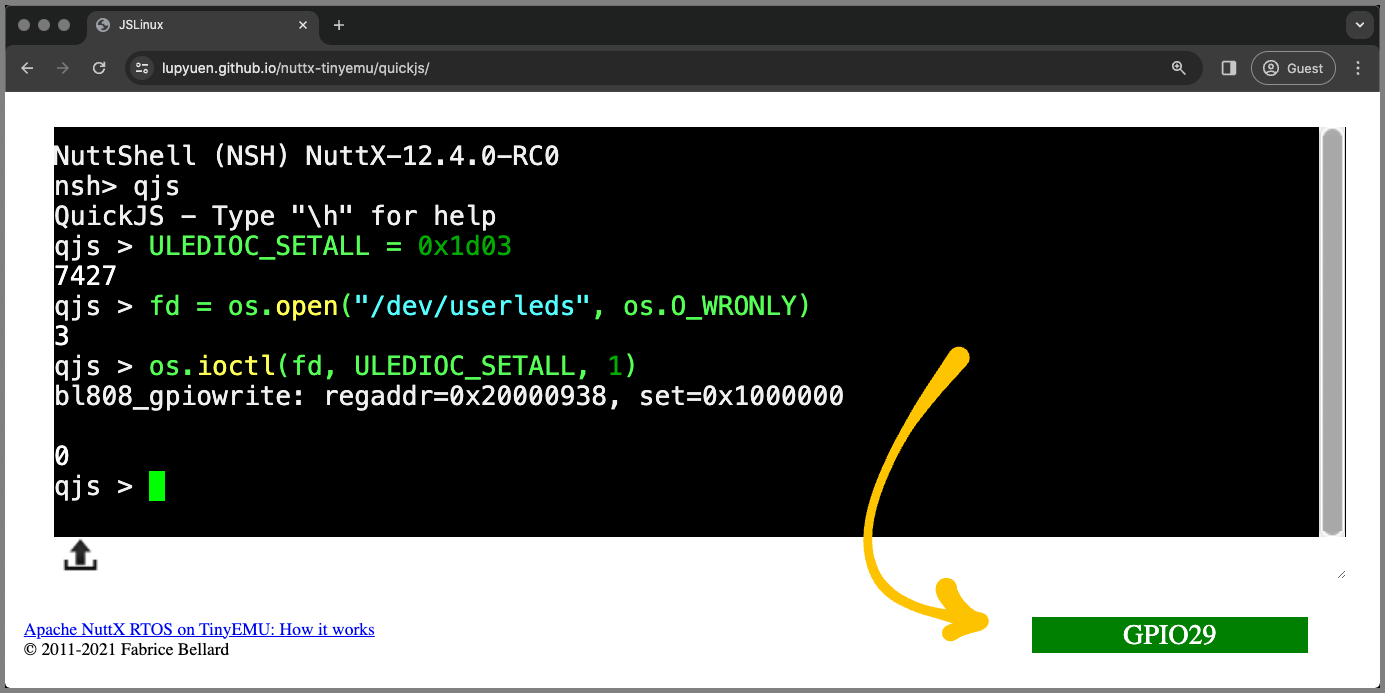Screen dimensions: 1385x693
Task: Click the "© 2011-2021 Fabrice Bellard" text
Action: click(x=126, y=649)
